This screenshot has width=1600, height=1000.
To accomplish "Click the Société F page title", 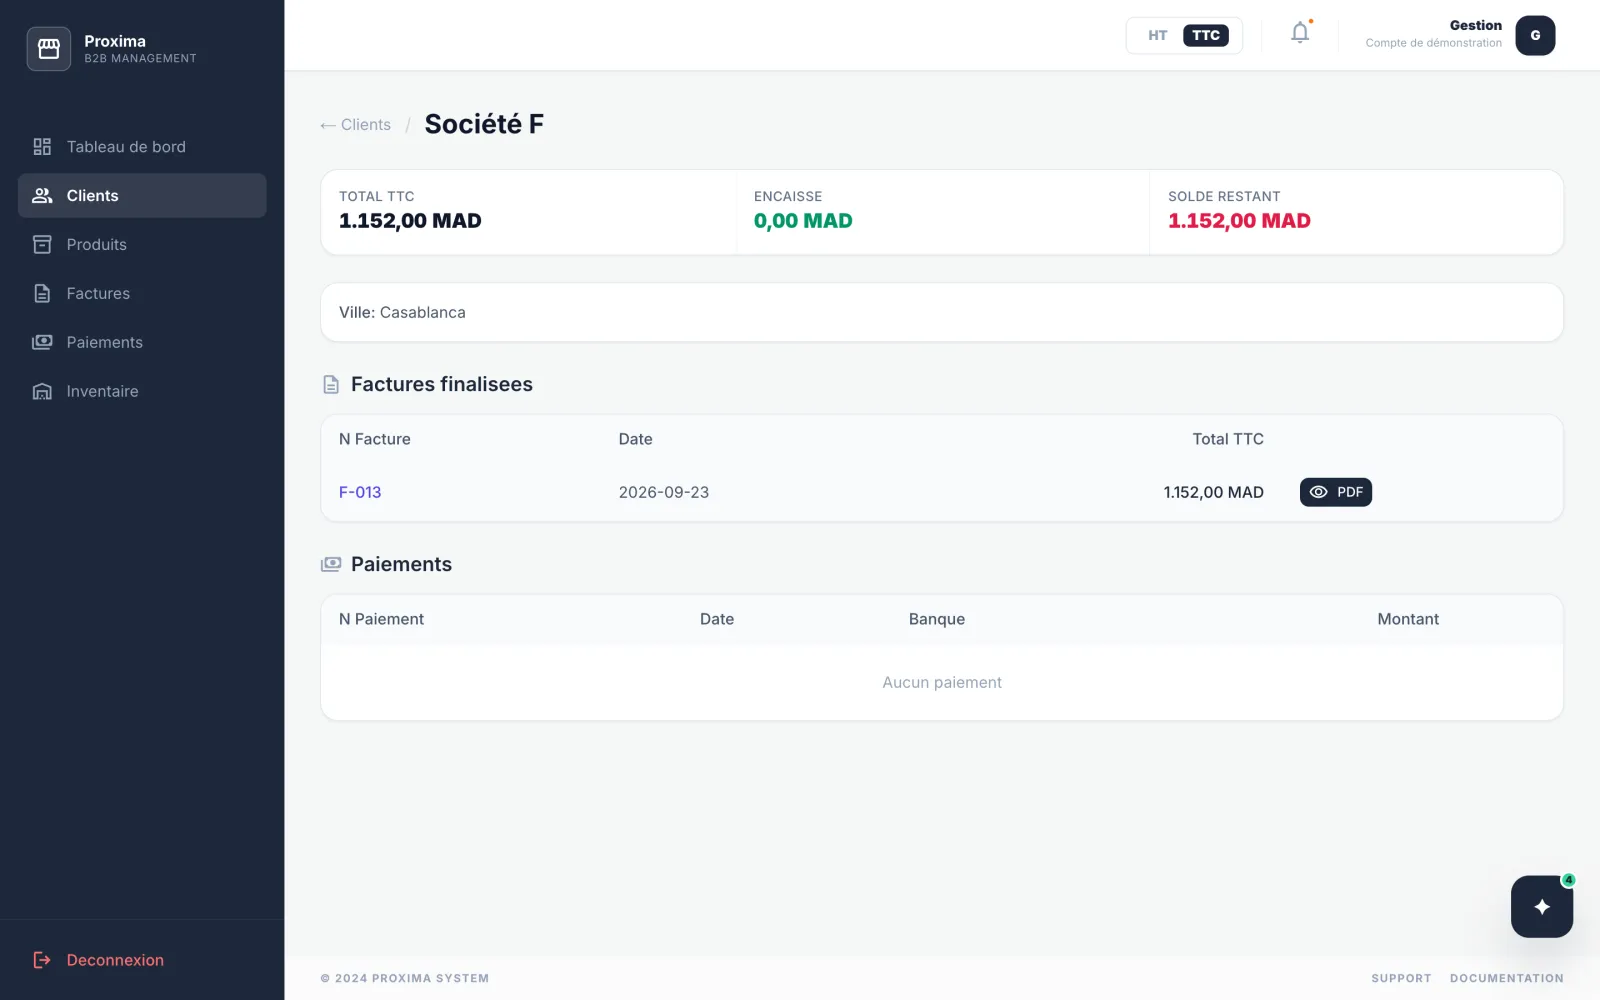I will [x=484, y=124].
